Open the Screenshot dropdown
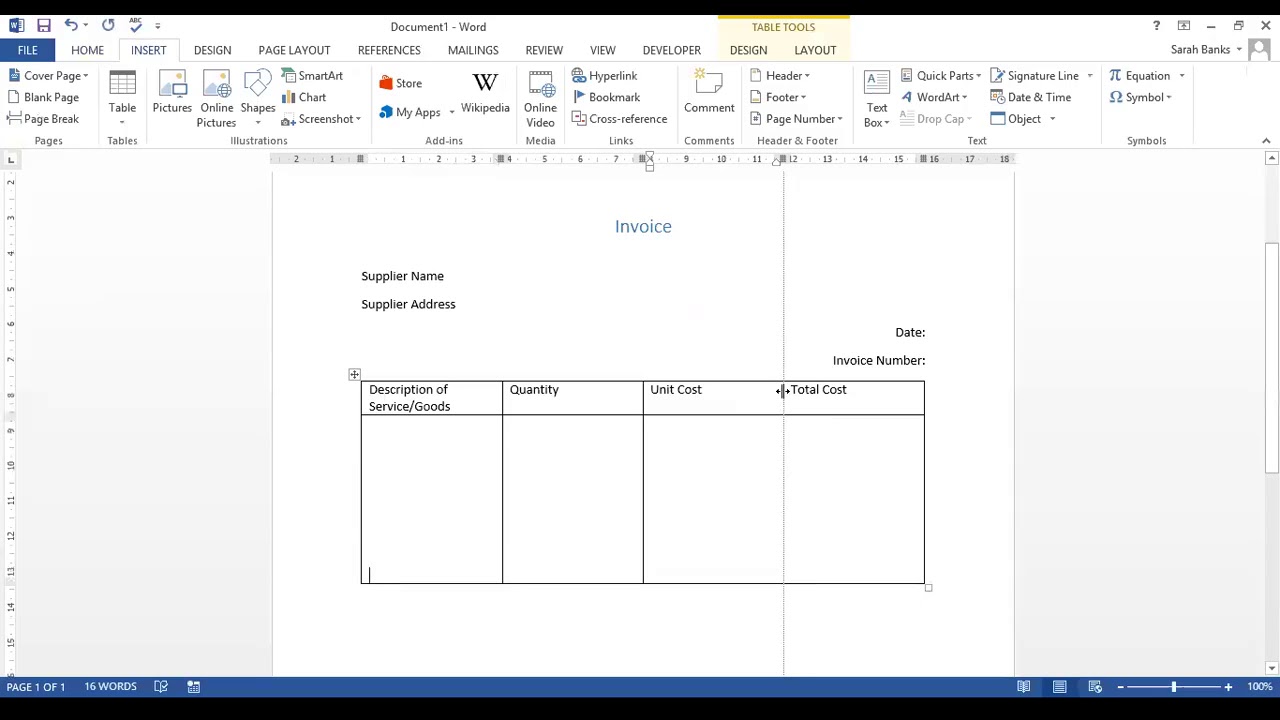This screenshot has height=720, width=1280. tap(321, 119)
